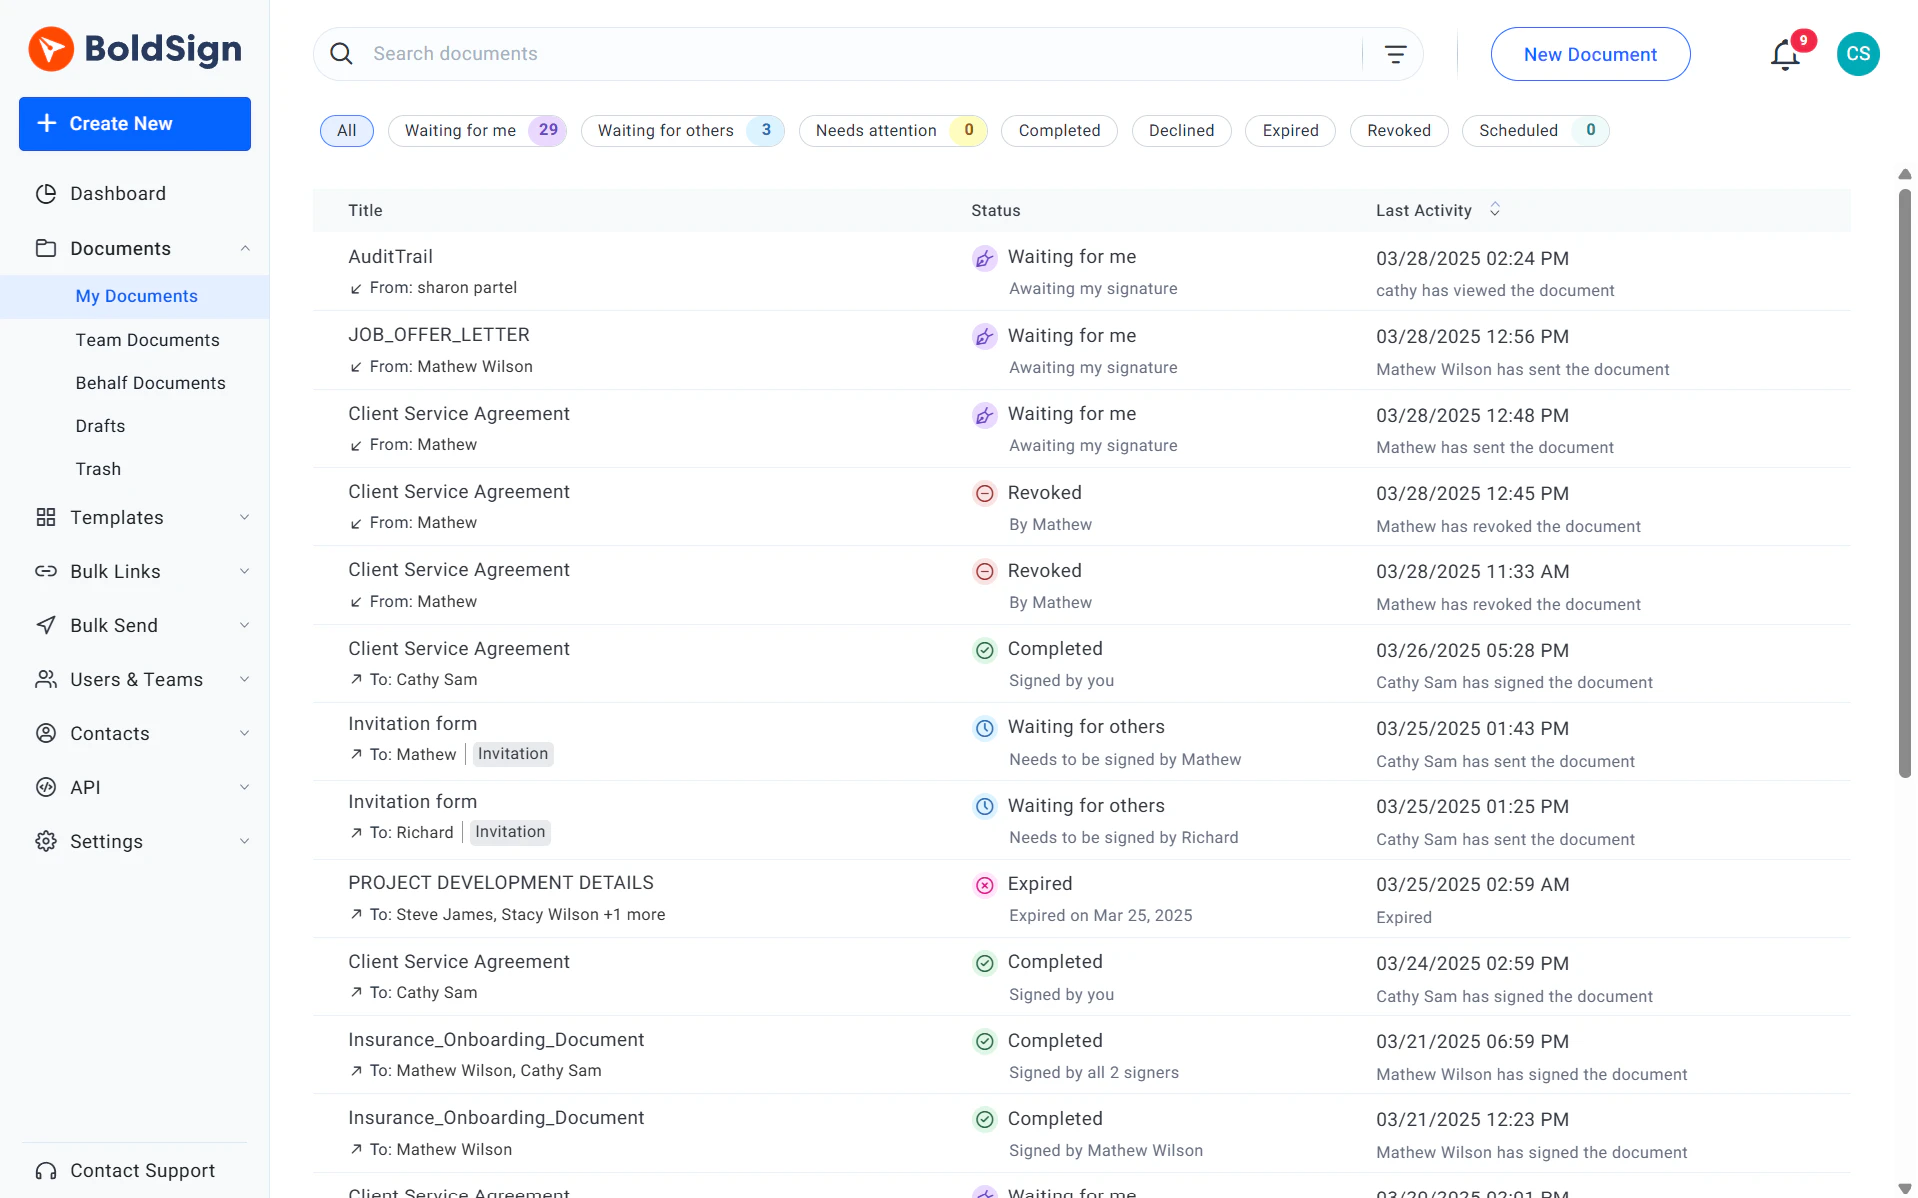Focus the Search documents field
Screen dimensions: 1918x1198
tap(860, 54)
